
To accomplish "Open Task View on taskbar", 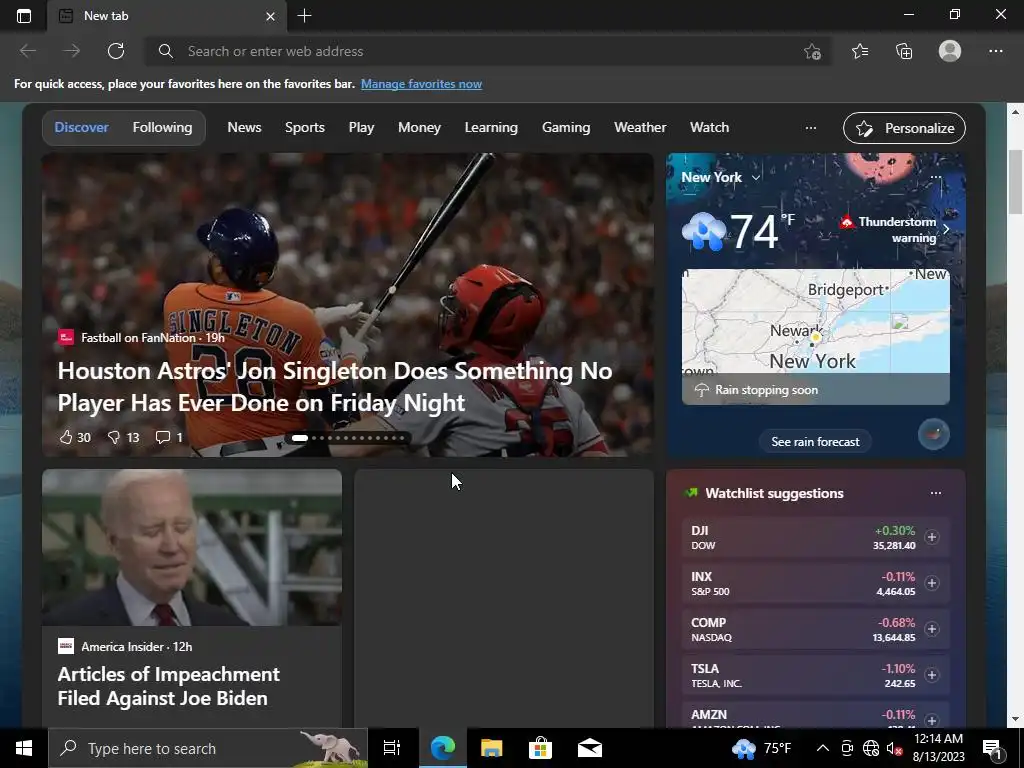I will (x=392, y=748).
